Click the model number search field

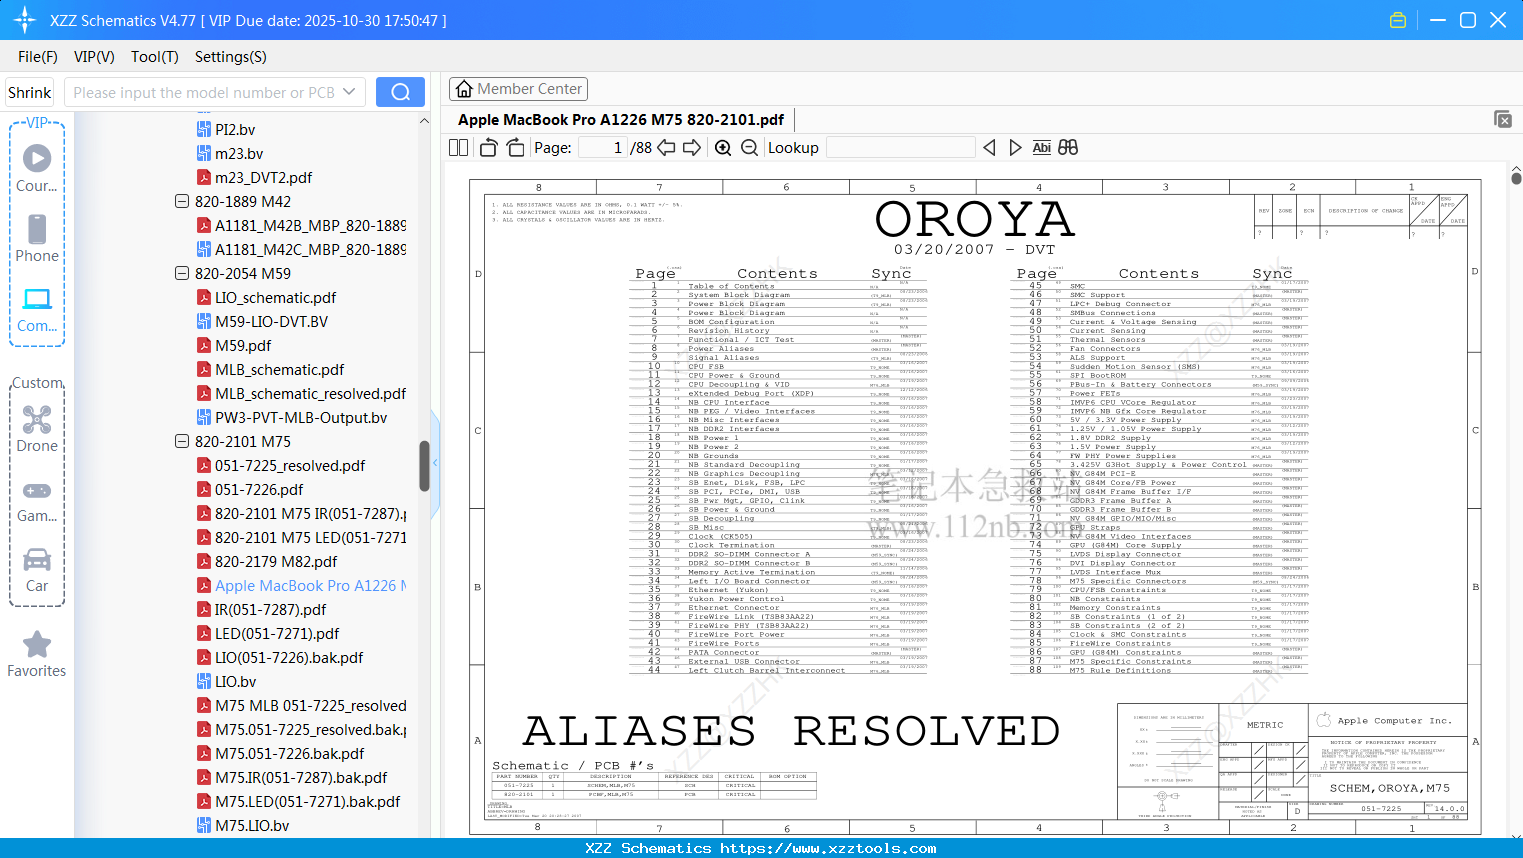pyautogui.click(x=205, y=92)
